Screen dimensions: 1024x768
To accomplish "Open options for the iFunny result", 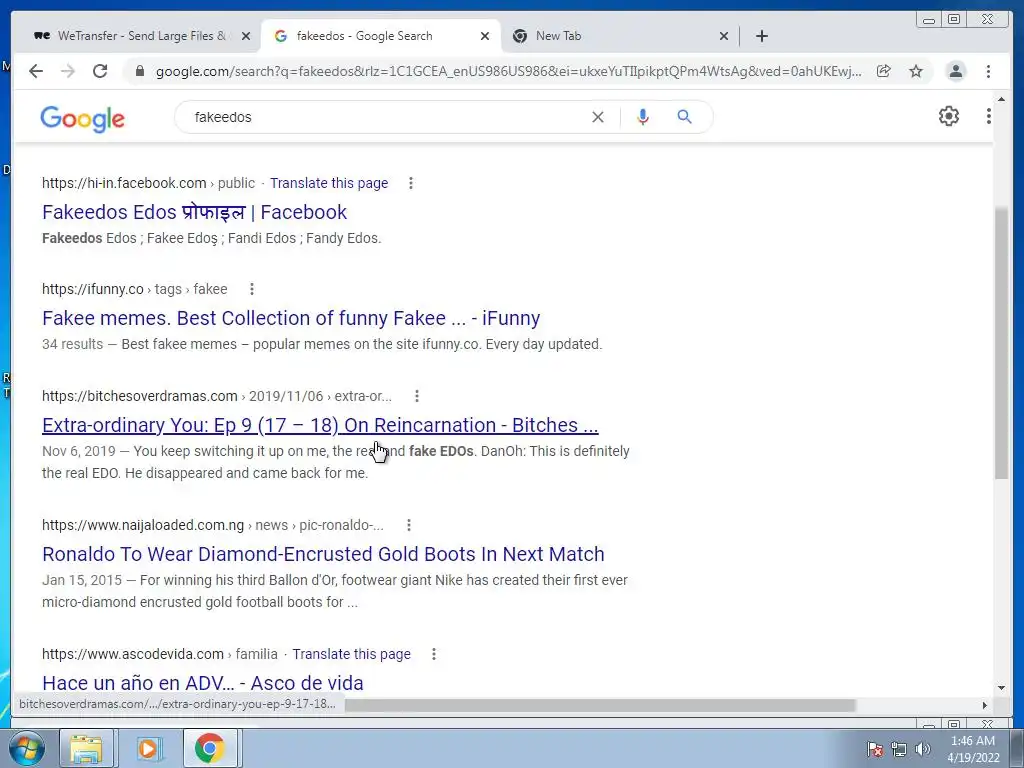I will click(x=251, y=289).
